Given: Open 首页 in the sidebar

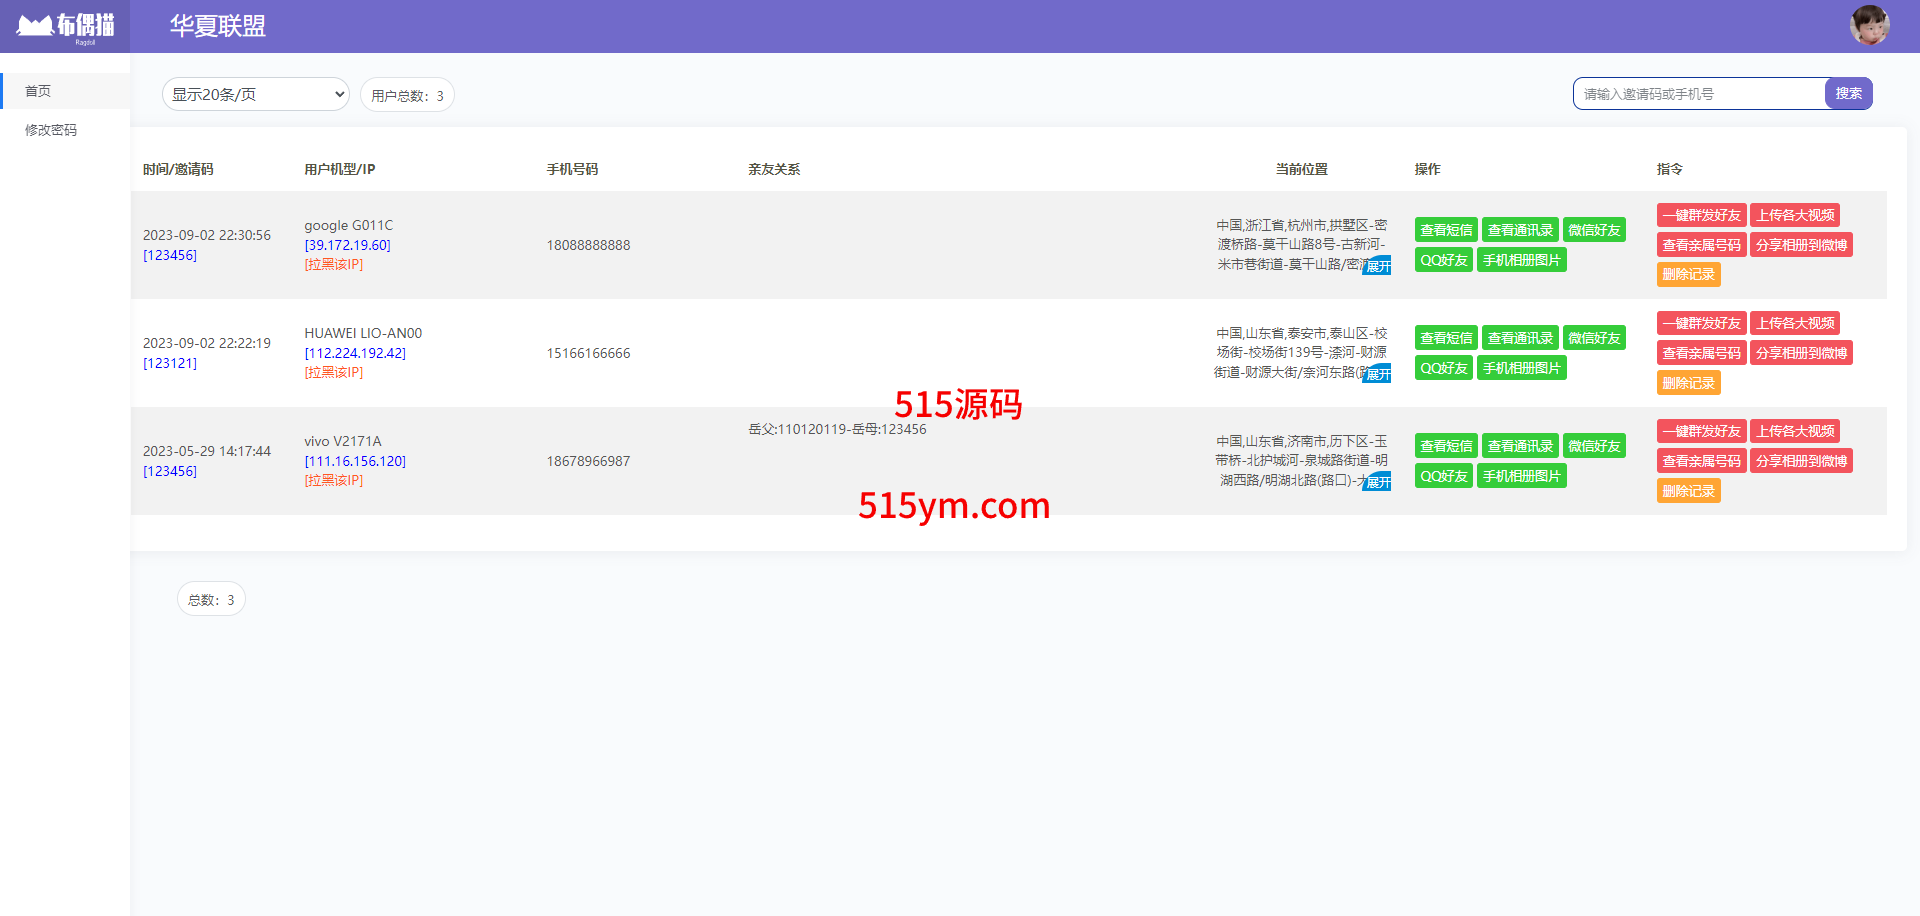Looking at the screenshot, I should click(x=38, y=91).
